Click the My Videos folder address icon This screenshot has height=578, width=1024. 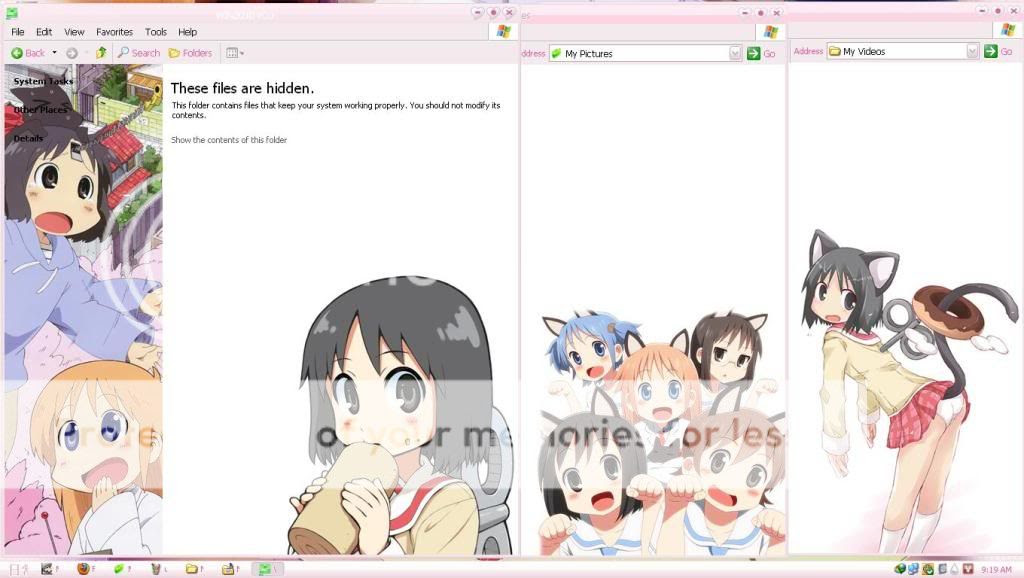tap(835, 51)
